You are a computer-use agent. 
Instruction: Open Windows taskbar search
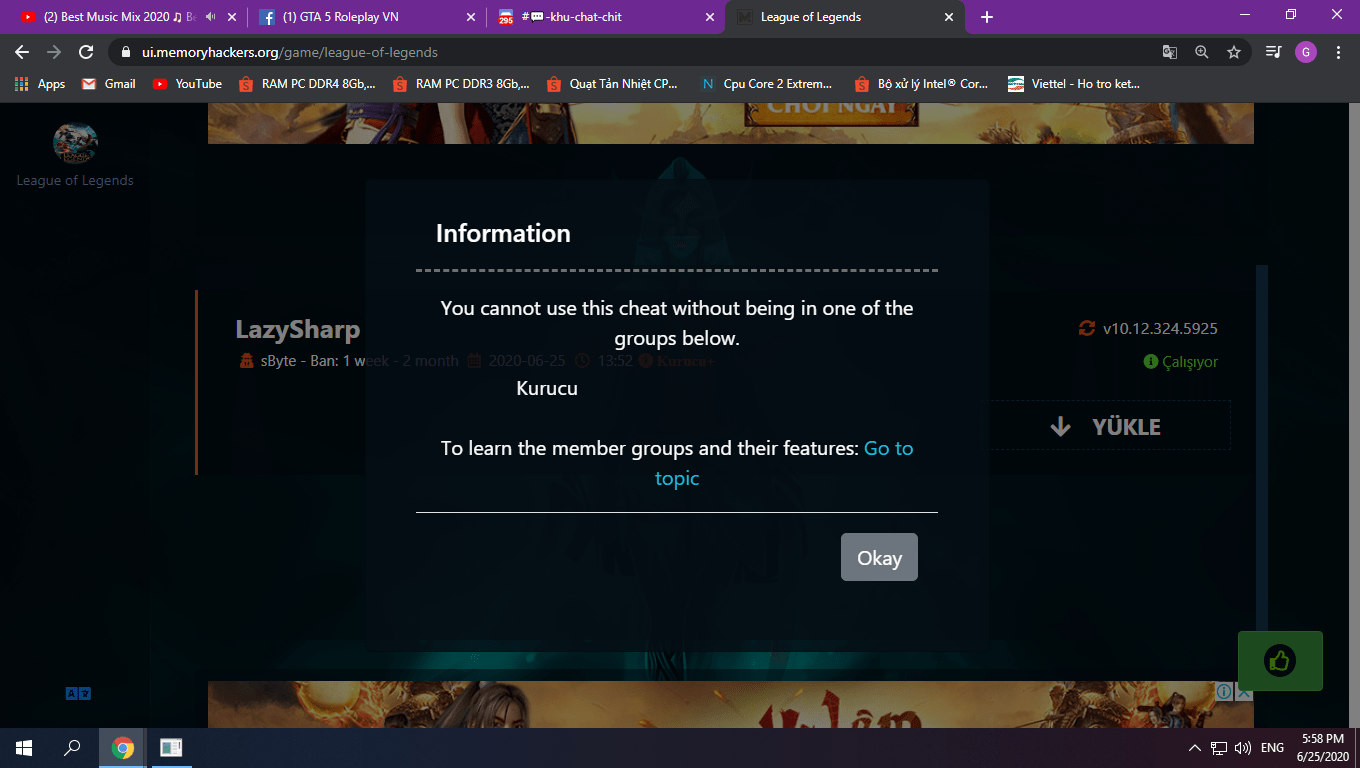pos(72,747)
